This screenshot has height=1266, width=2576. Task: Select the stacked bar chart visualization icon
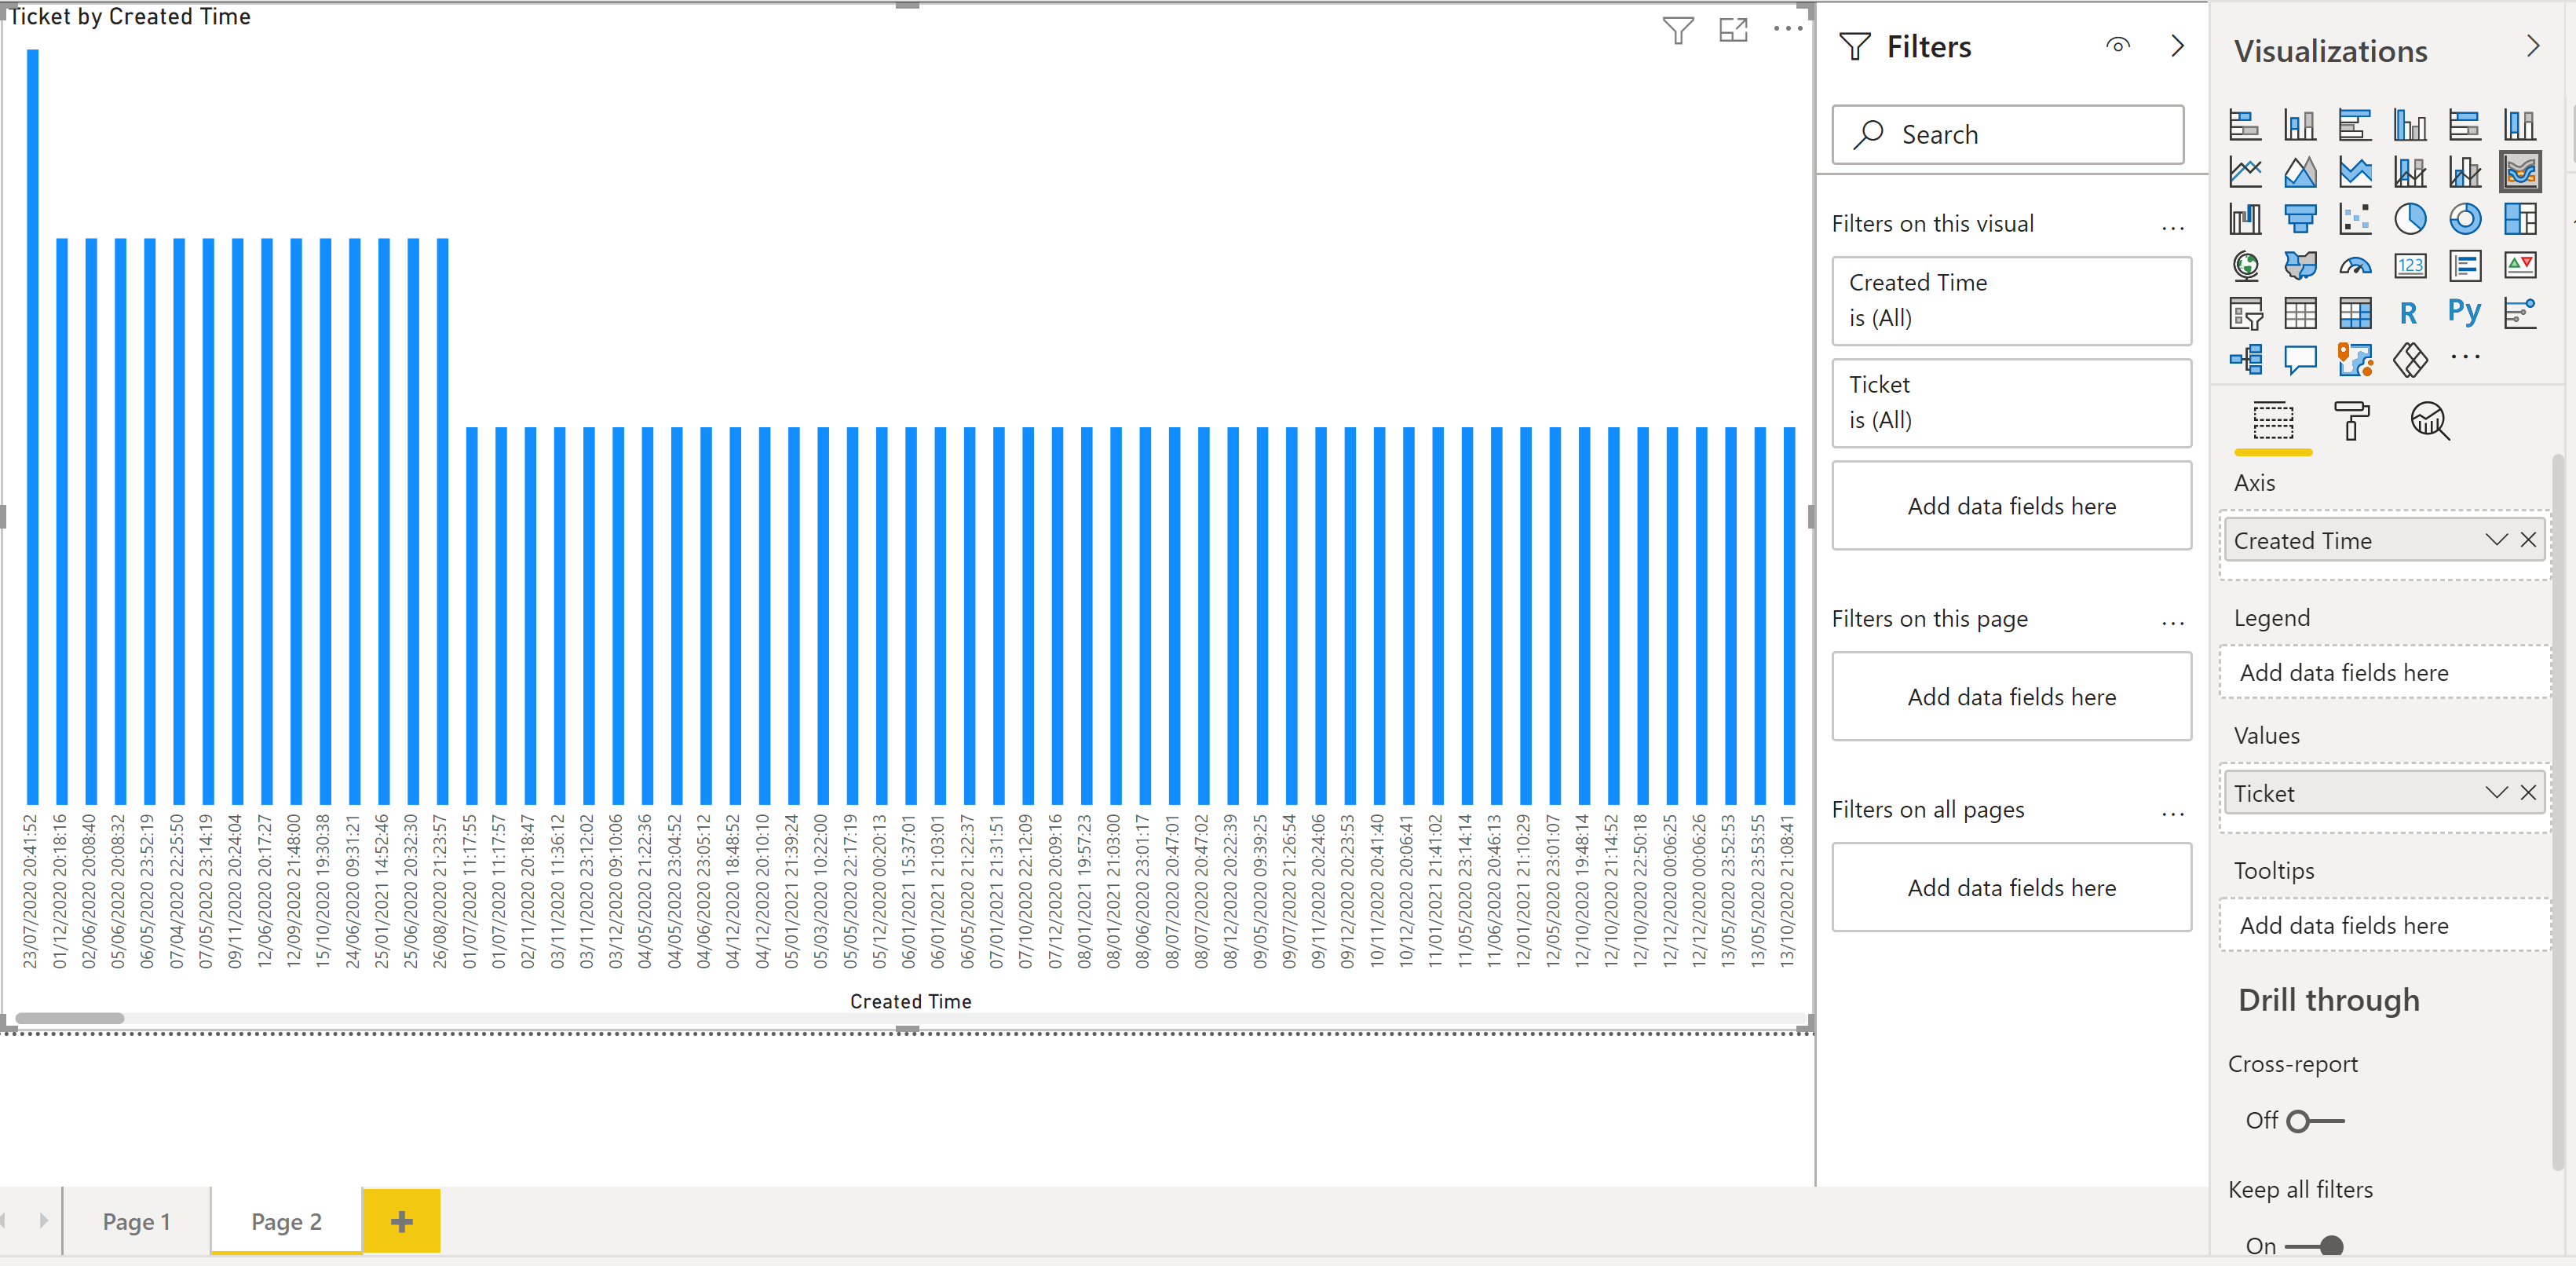tap(2245, 125)
